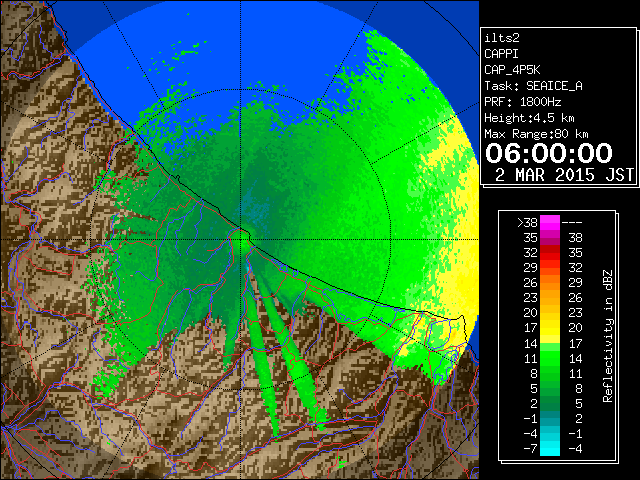Click the 'Reflectivity in dBZ' axis label
This screenshot has height=480, width=640.
pyautogui.click(x=608, y=336)
